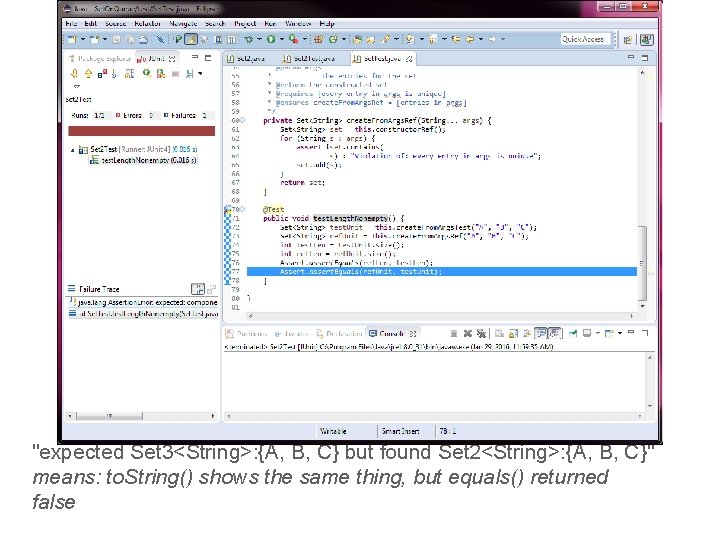Click the red JUnit progress bar

[141, 131]
